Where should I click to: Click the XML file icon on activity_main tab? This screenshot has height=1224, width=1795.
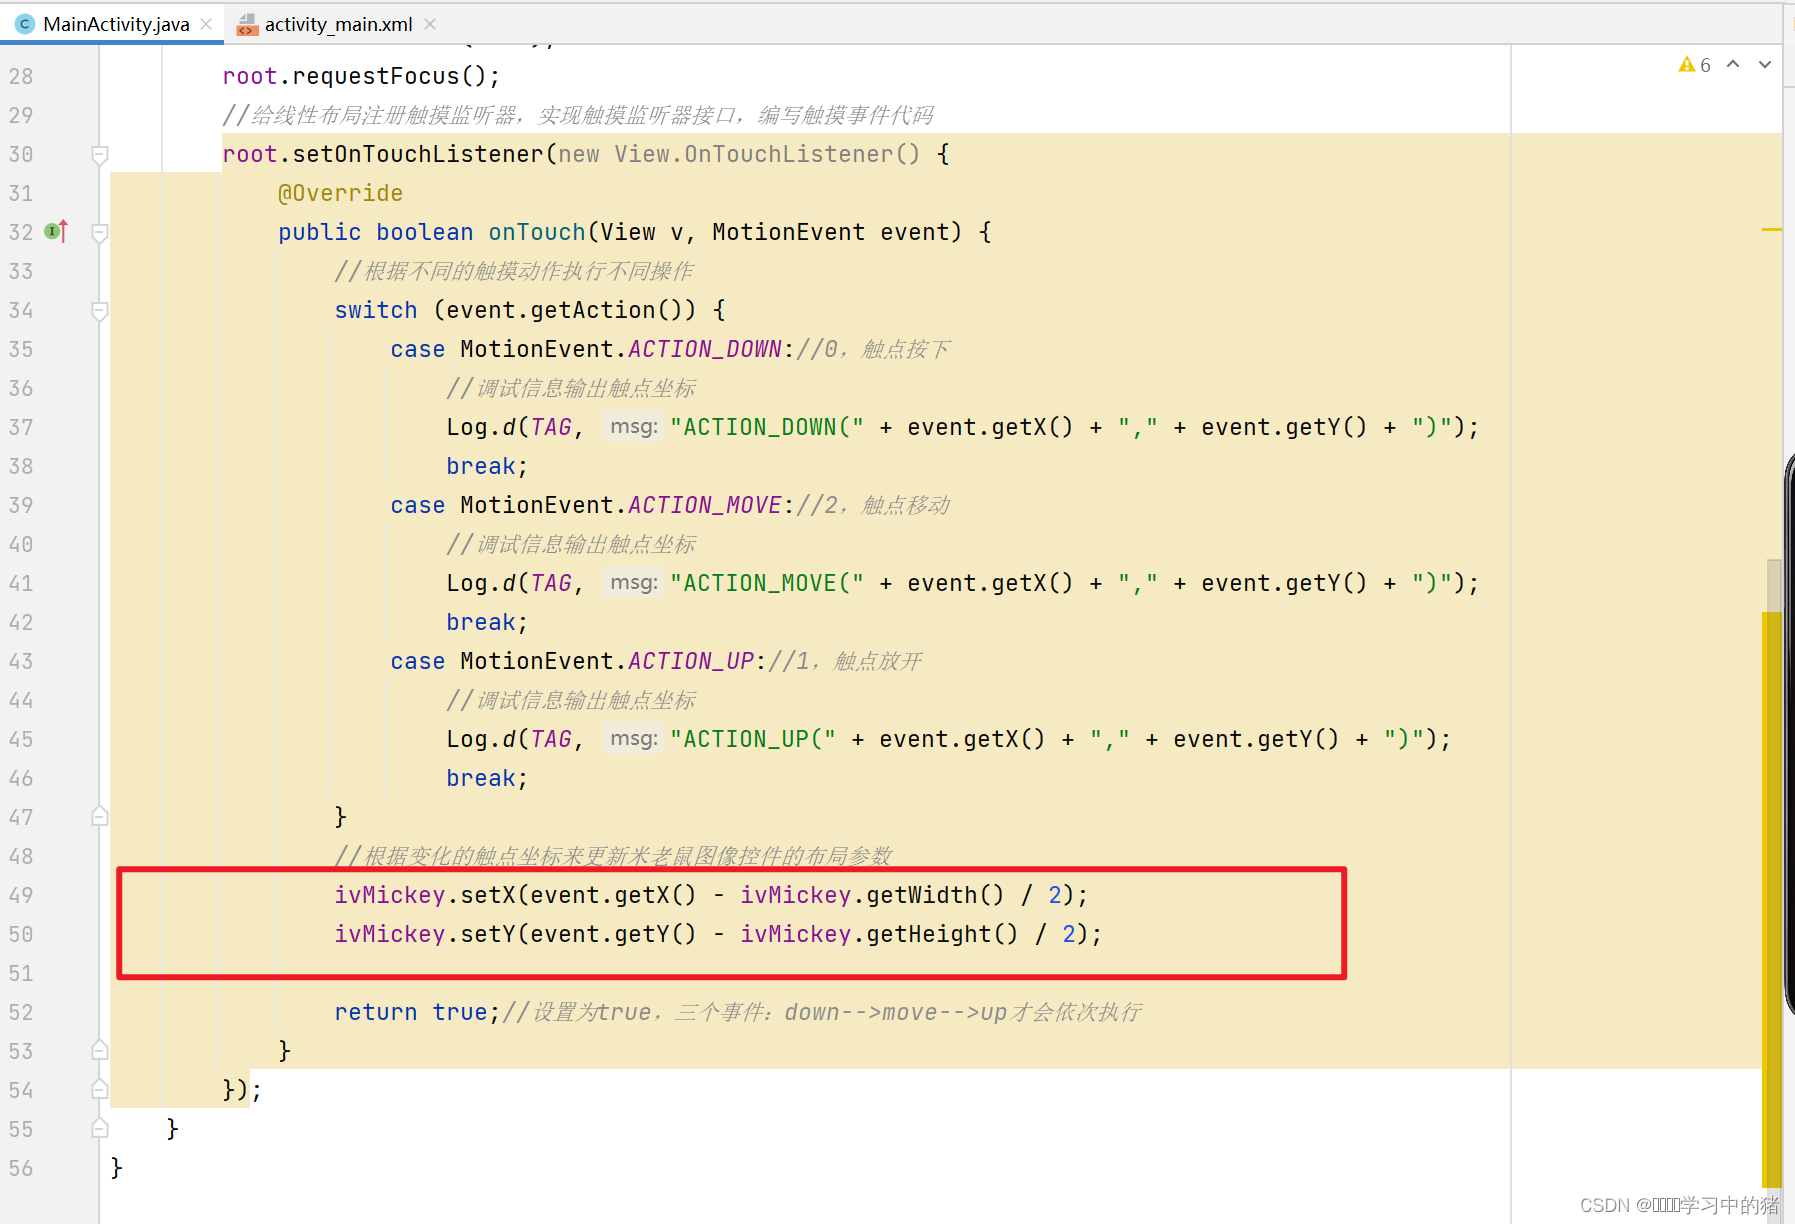coord(247,24)
